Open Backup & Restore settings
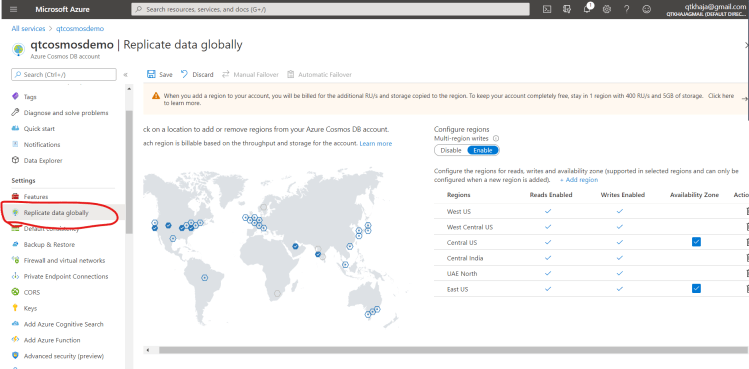The width and height of the screenshot is (749, 369). (49, 244)
